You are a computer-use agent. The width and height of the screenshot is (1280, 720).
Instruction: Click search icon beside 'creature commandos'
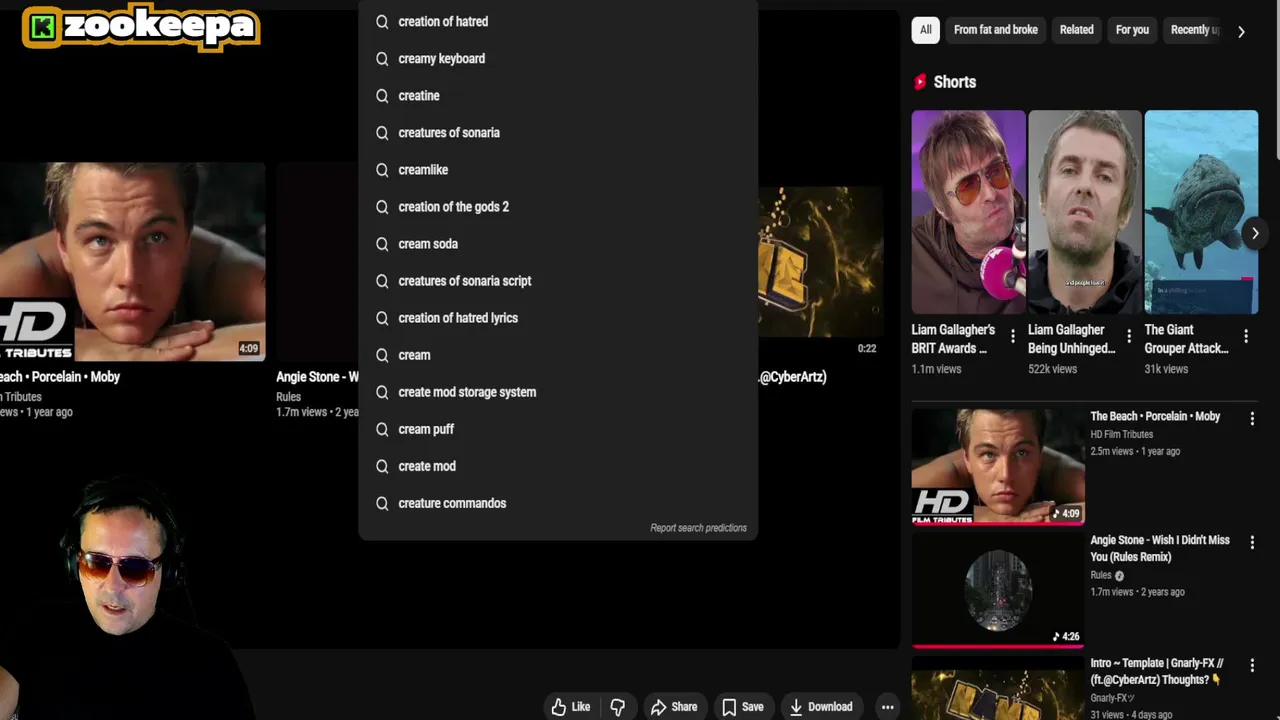coord(382,502)
